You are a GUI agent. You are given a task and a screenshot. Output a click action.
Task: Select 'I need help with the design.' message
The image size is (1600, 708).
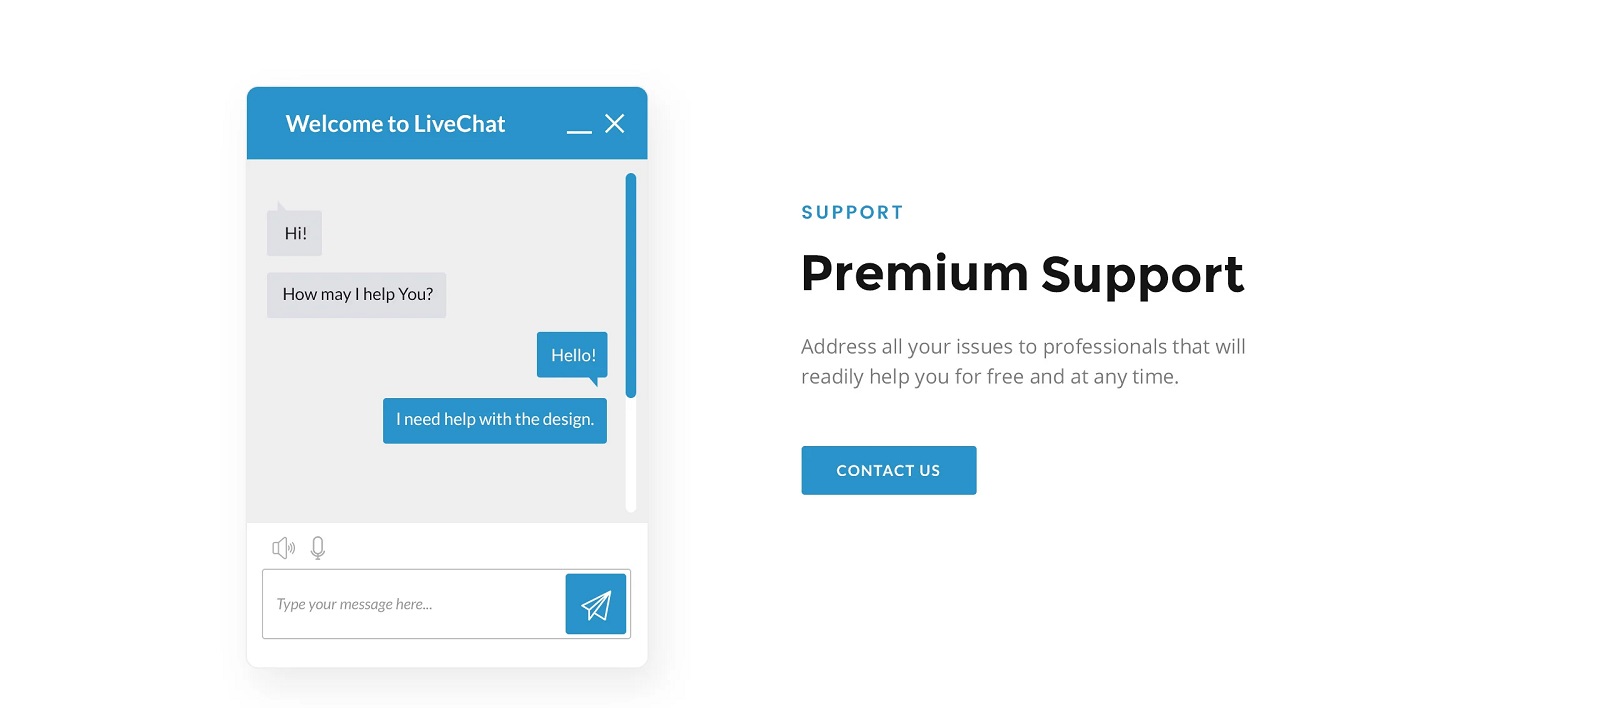click(495, 420)
